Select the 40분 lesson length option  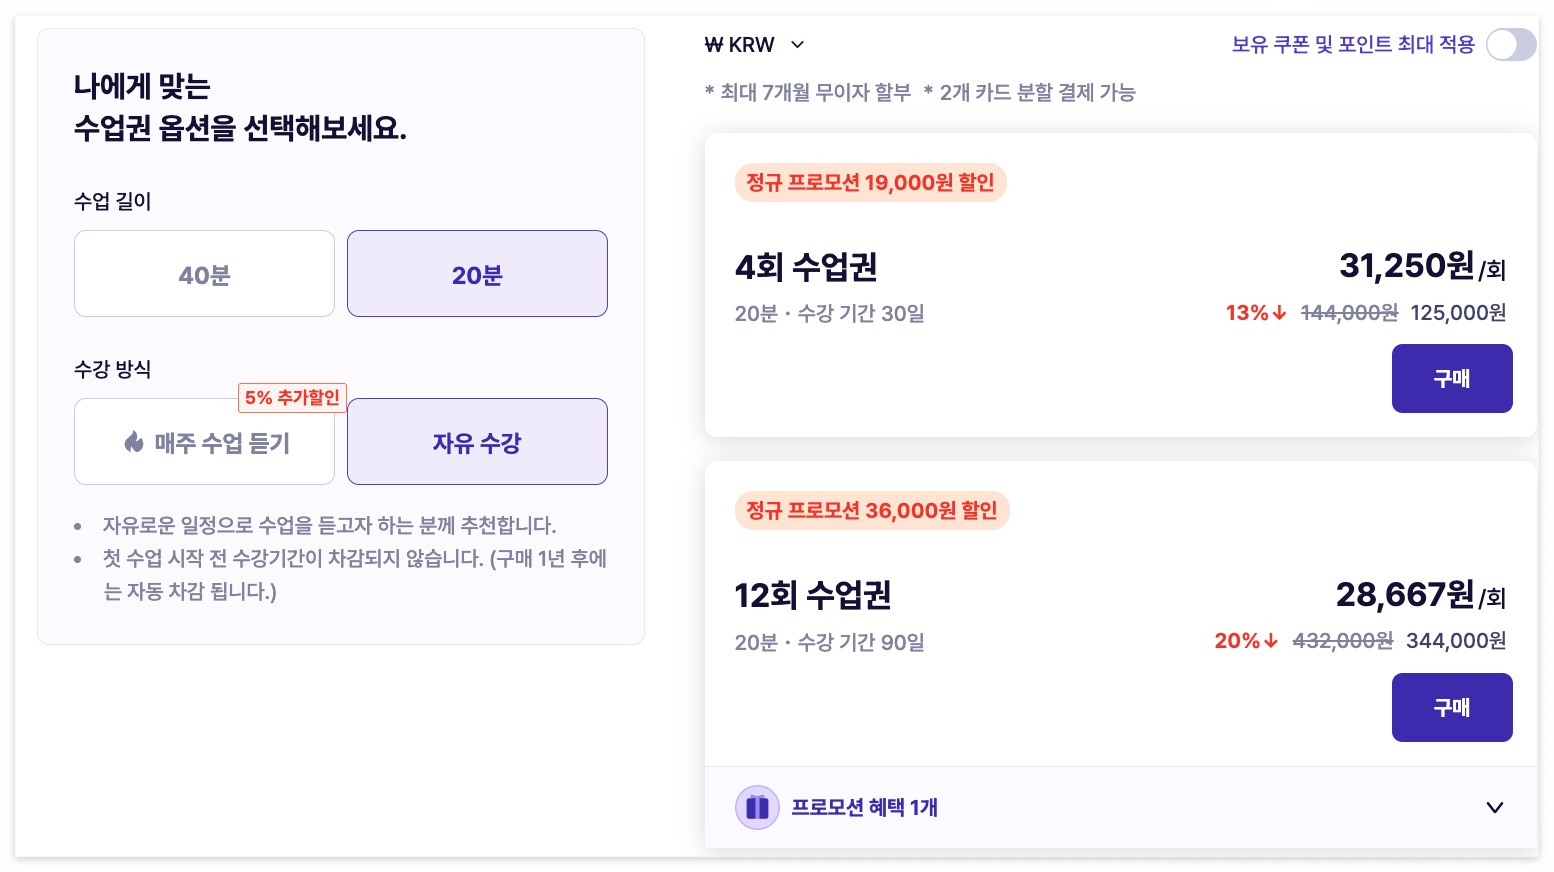(x=204, y=273)
